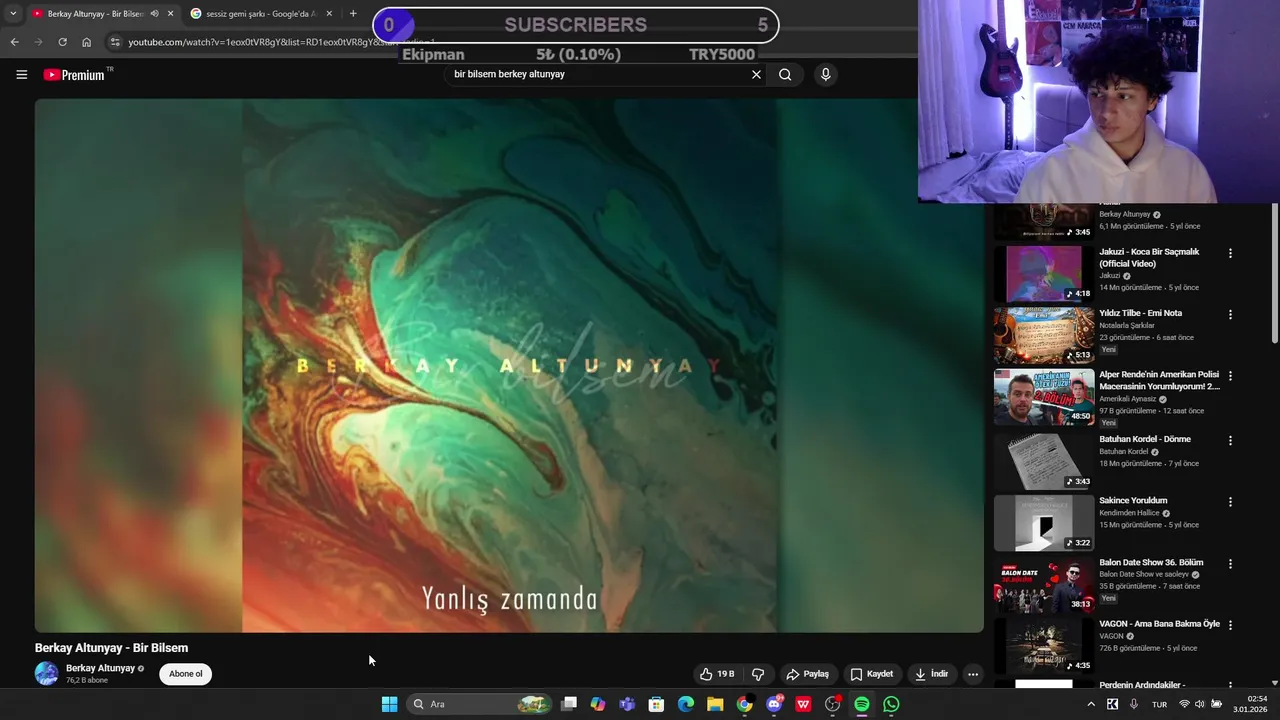Open Microsoft Teams on the taskbar
The width and height of the screenshot is (1280, 720).
coord(627,704)
